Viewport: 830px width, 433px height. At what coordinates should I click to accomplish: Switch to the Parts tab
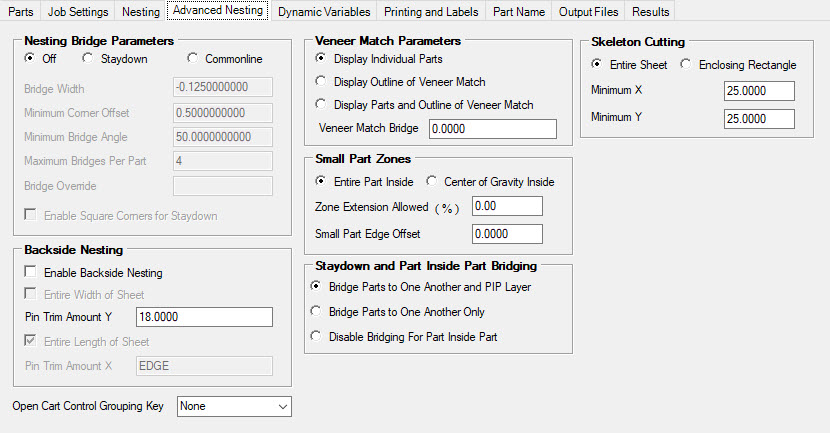[x=20, y=12]
